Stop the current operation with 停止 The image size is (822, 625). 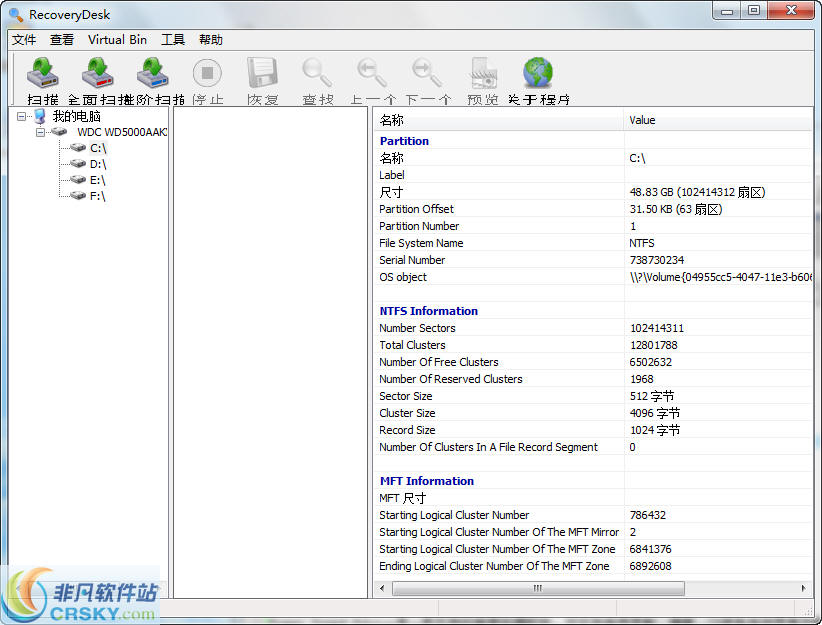(x=207, y=72)
